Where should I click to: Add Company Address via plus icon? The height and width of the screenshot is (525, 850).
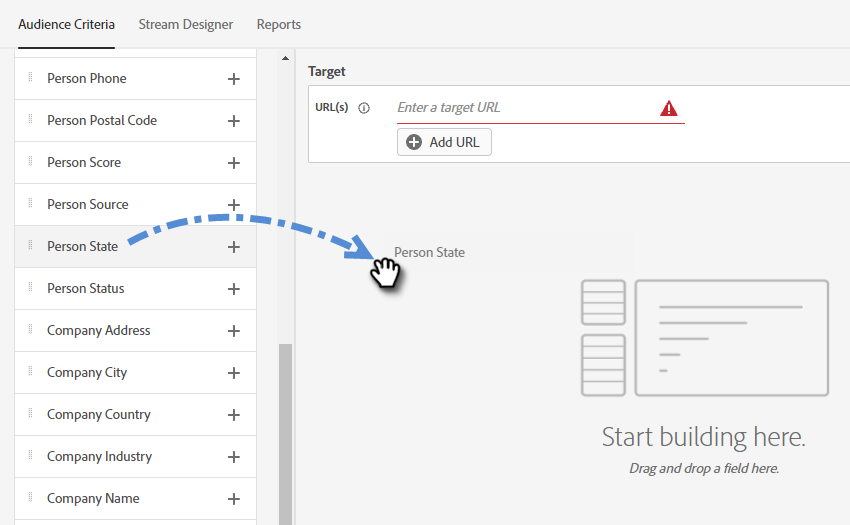tap(234, 331)
